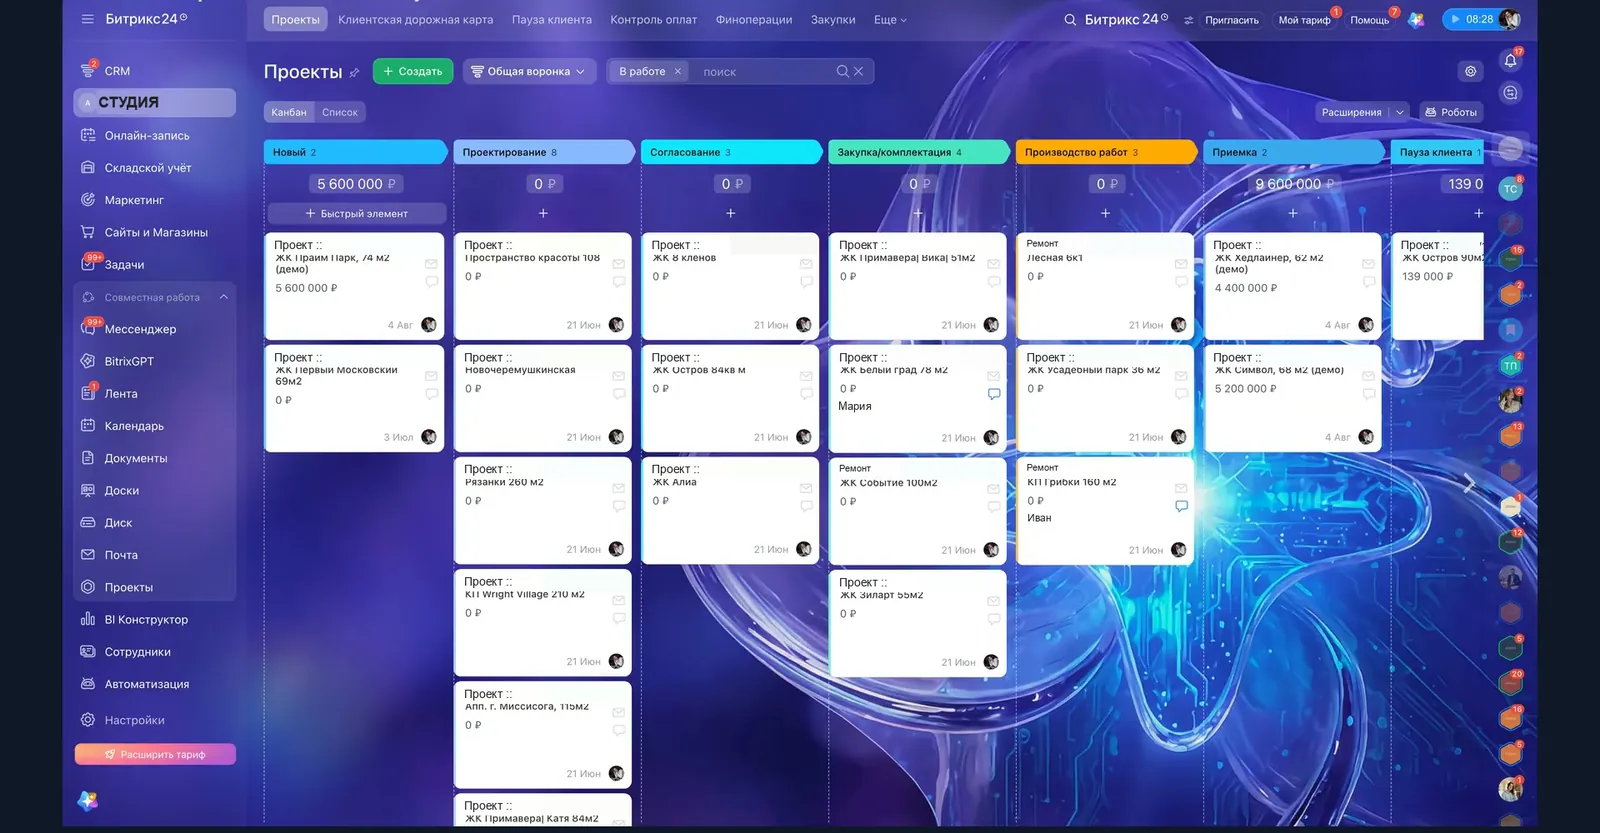1600x833 pixels.
Task: Click the sliders settings icon beside Пригласить
Action: [1188, 20]
